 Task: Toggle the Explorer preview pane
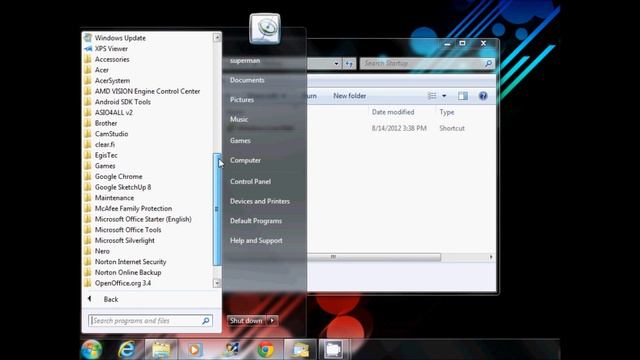[x=463, y=96]
